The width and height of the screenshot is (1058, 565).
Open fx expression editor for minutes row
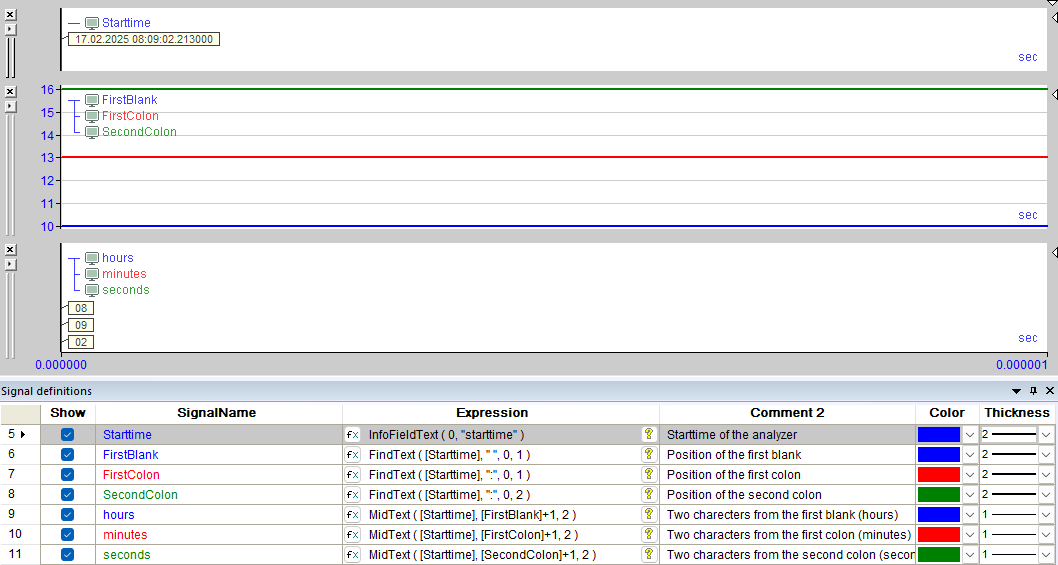pyautogui.click(x=352, y=535)
